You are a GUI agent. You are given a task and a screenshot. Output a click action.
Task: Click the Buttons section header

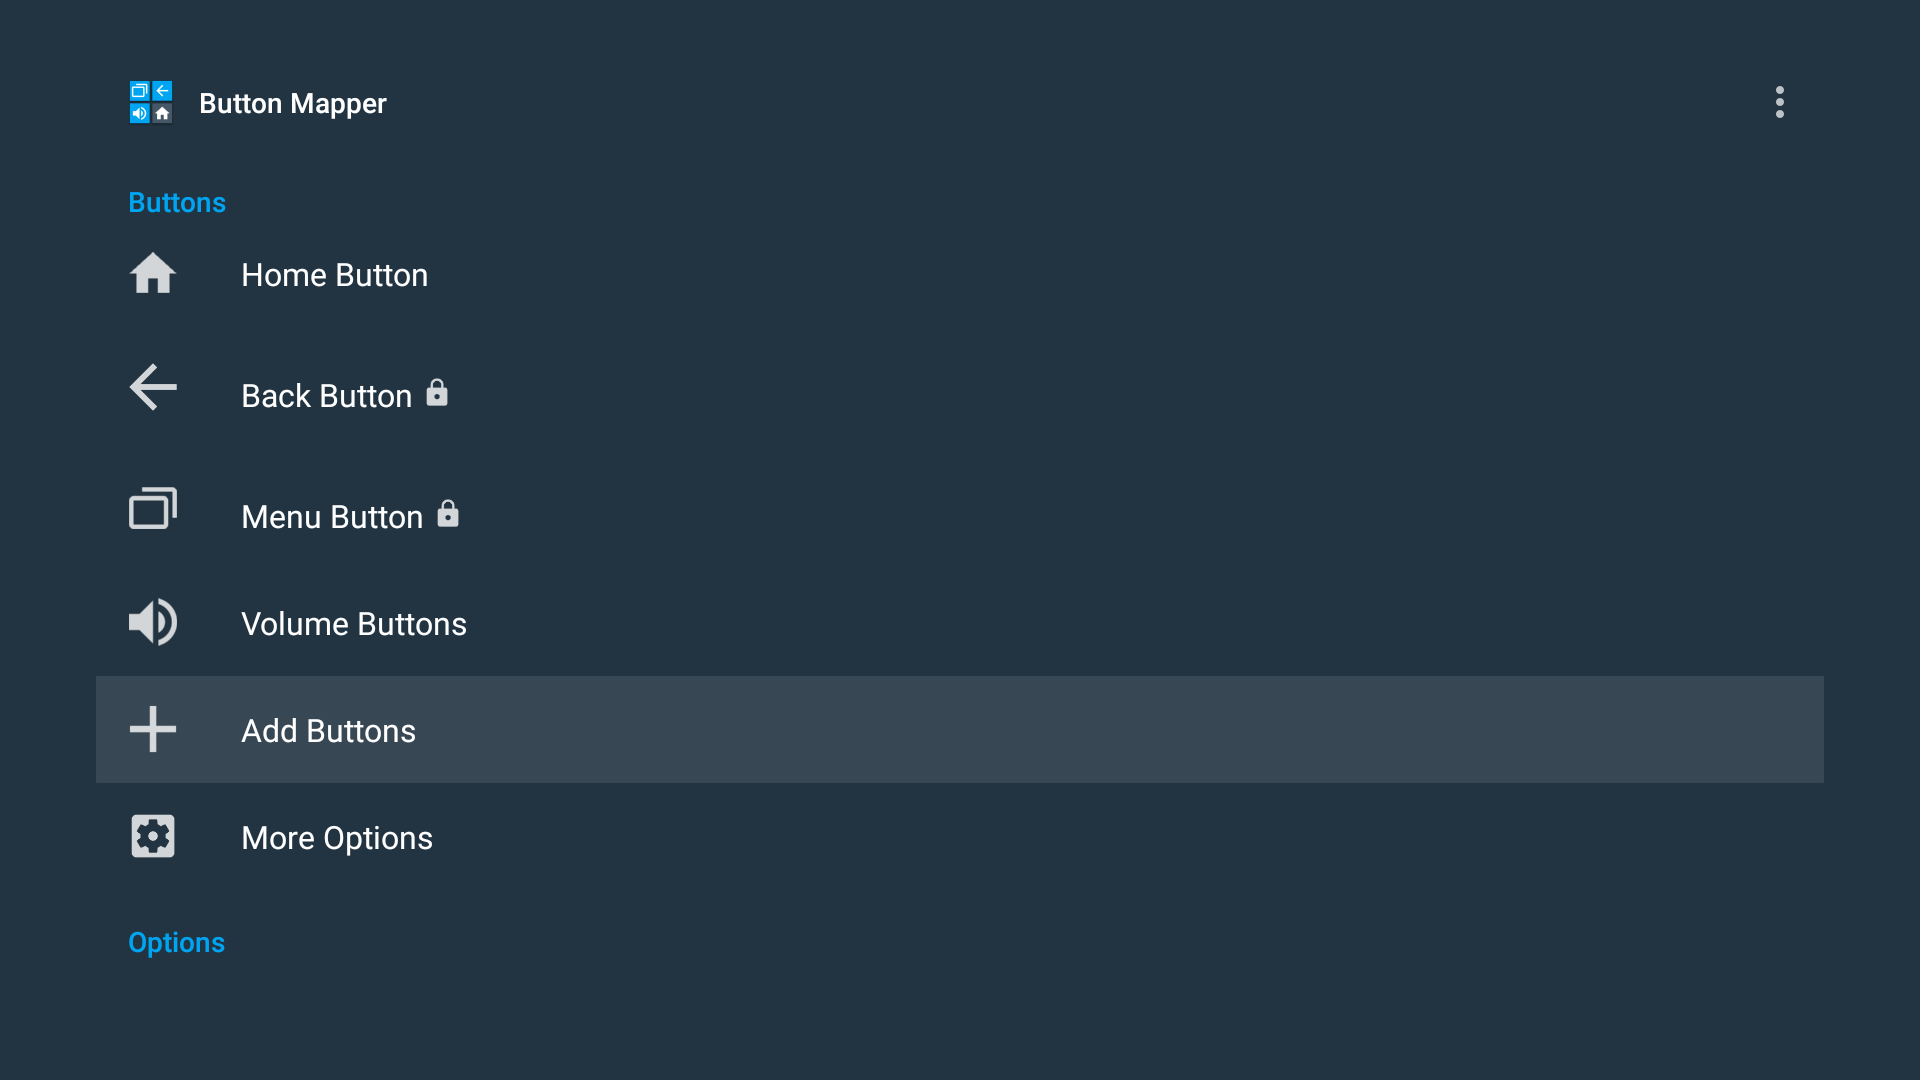tap(177, 202)
